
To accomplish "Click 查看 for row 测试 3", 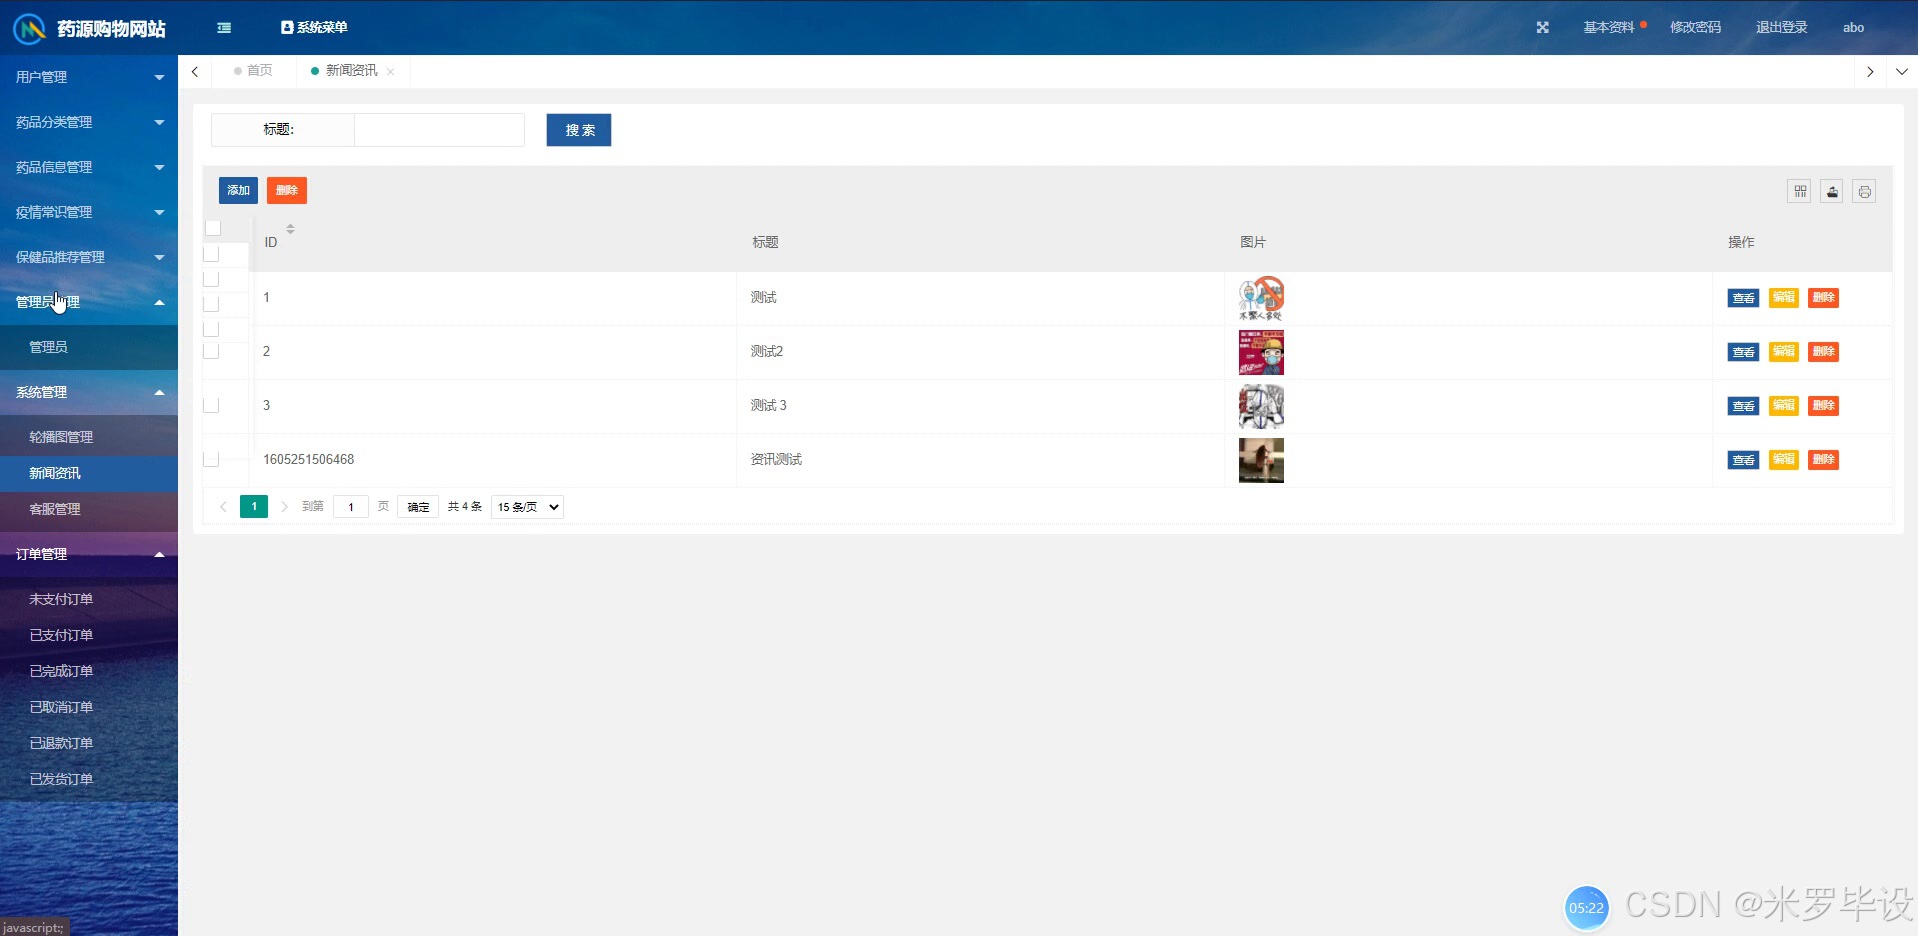I will (x=1743, y=406).
